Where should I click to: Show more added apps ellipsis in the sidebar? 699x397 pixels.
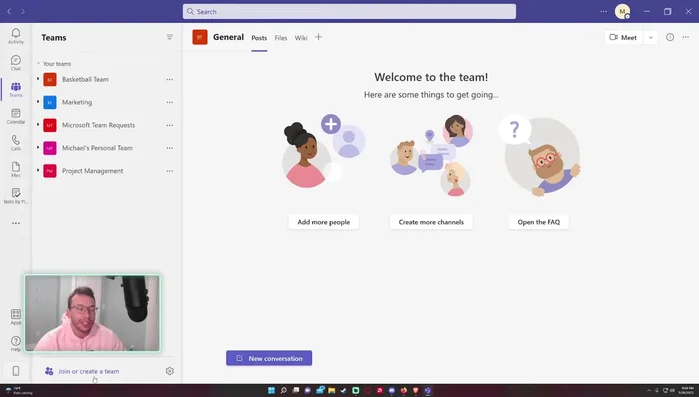[16, 223]
